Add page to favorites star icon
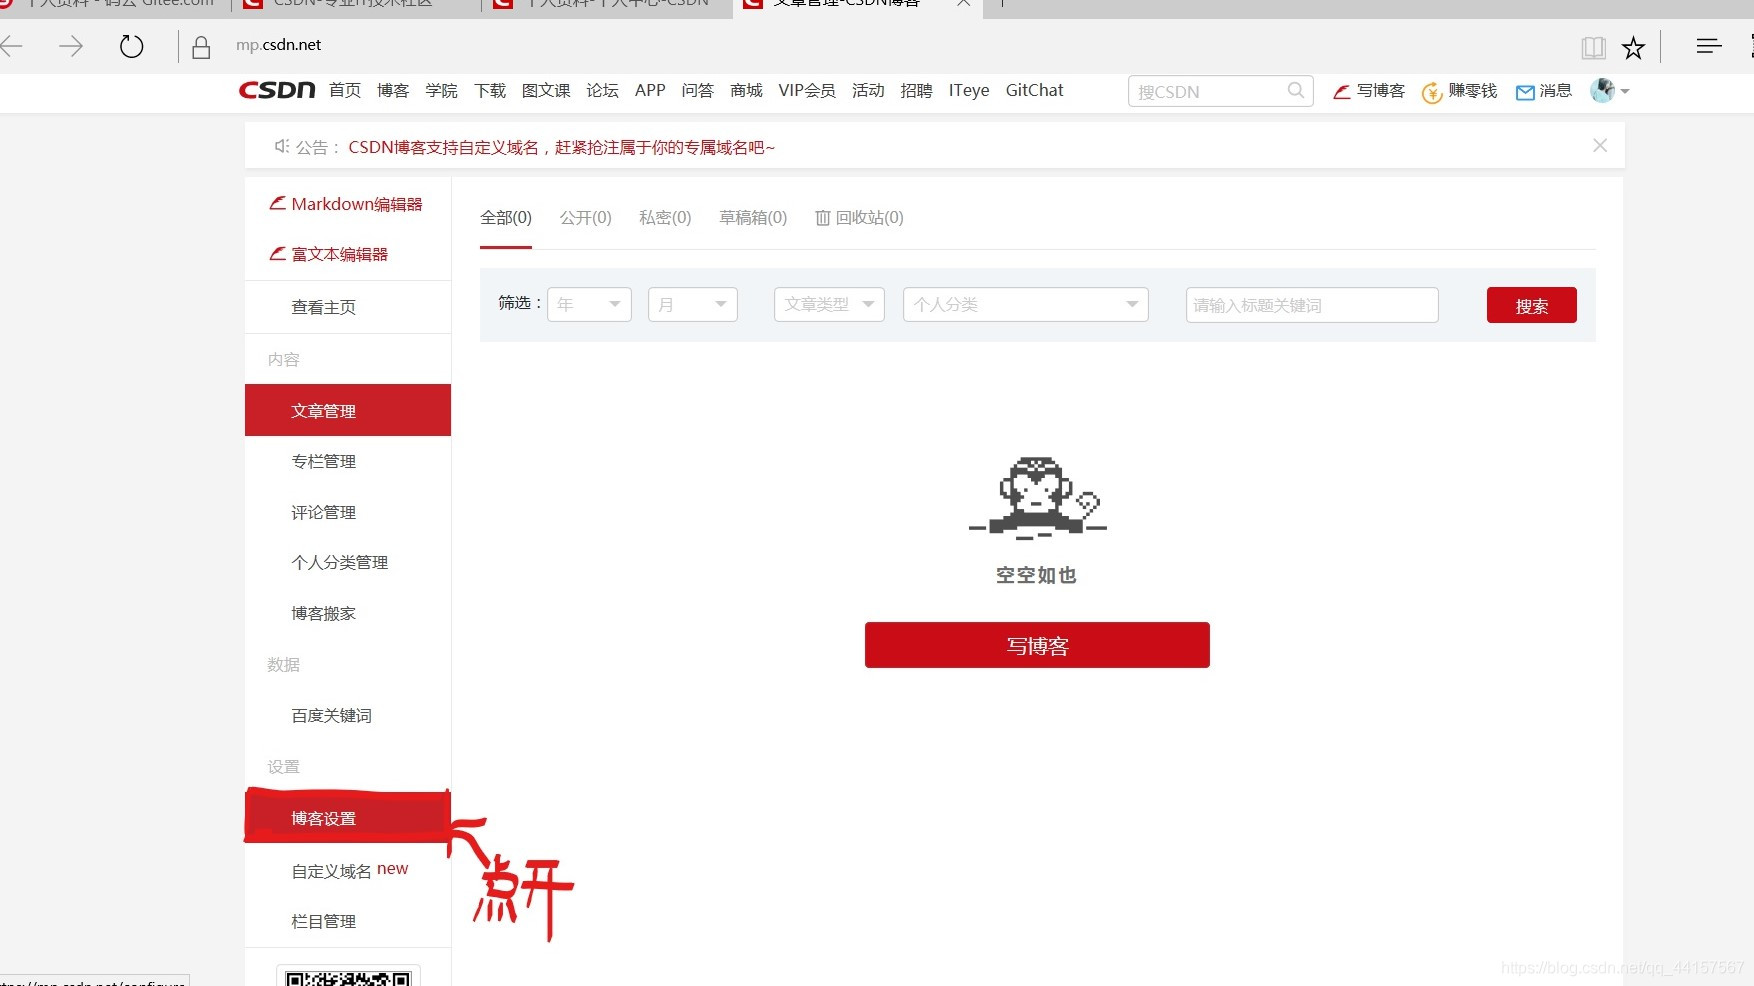Viewport: 1754px width, 986px height. [x=1633, y=47]
